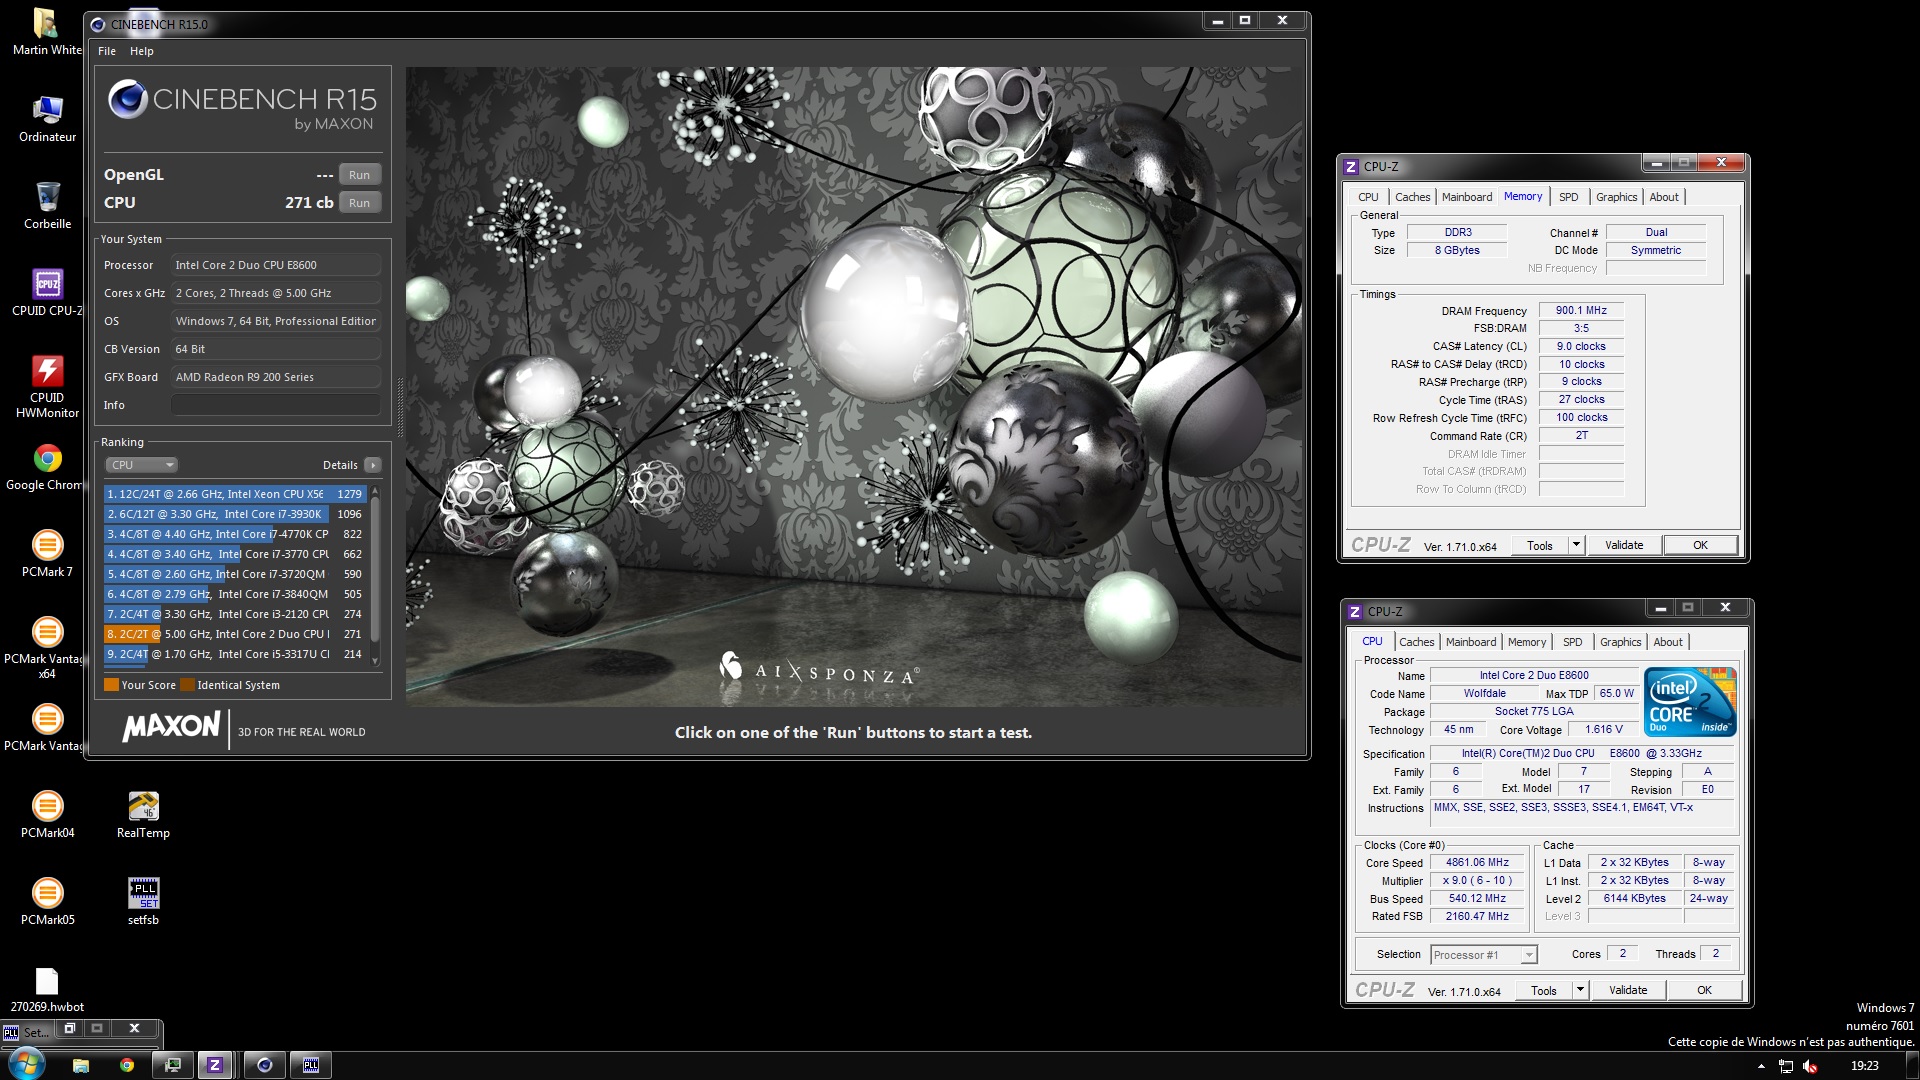Screen dimensions: 1920x1080
Task: Click Your Score orange swatch
Action: pyautogui.click(x=111, y=685)
